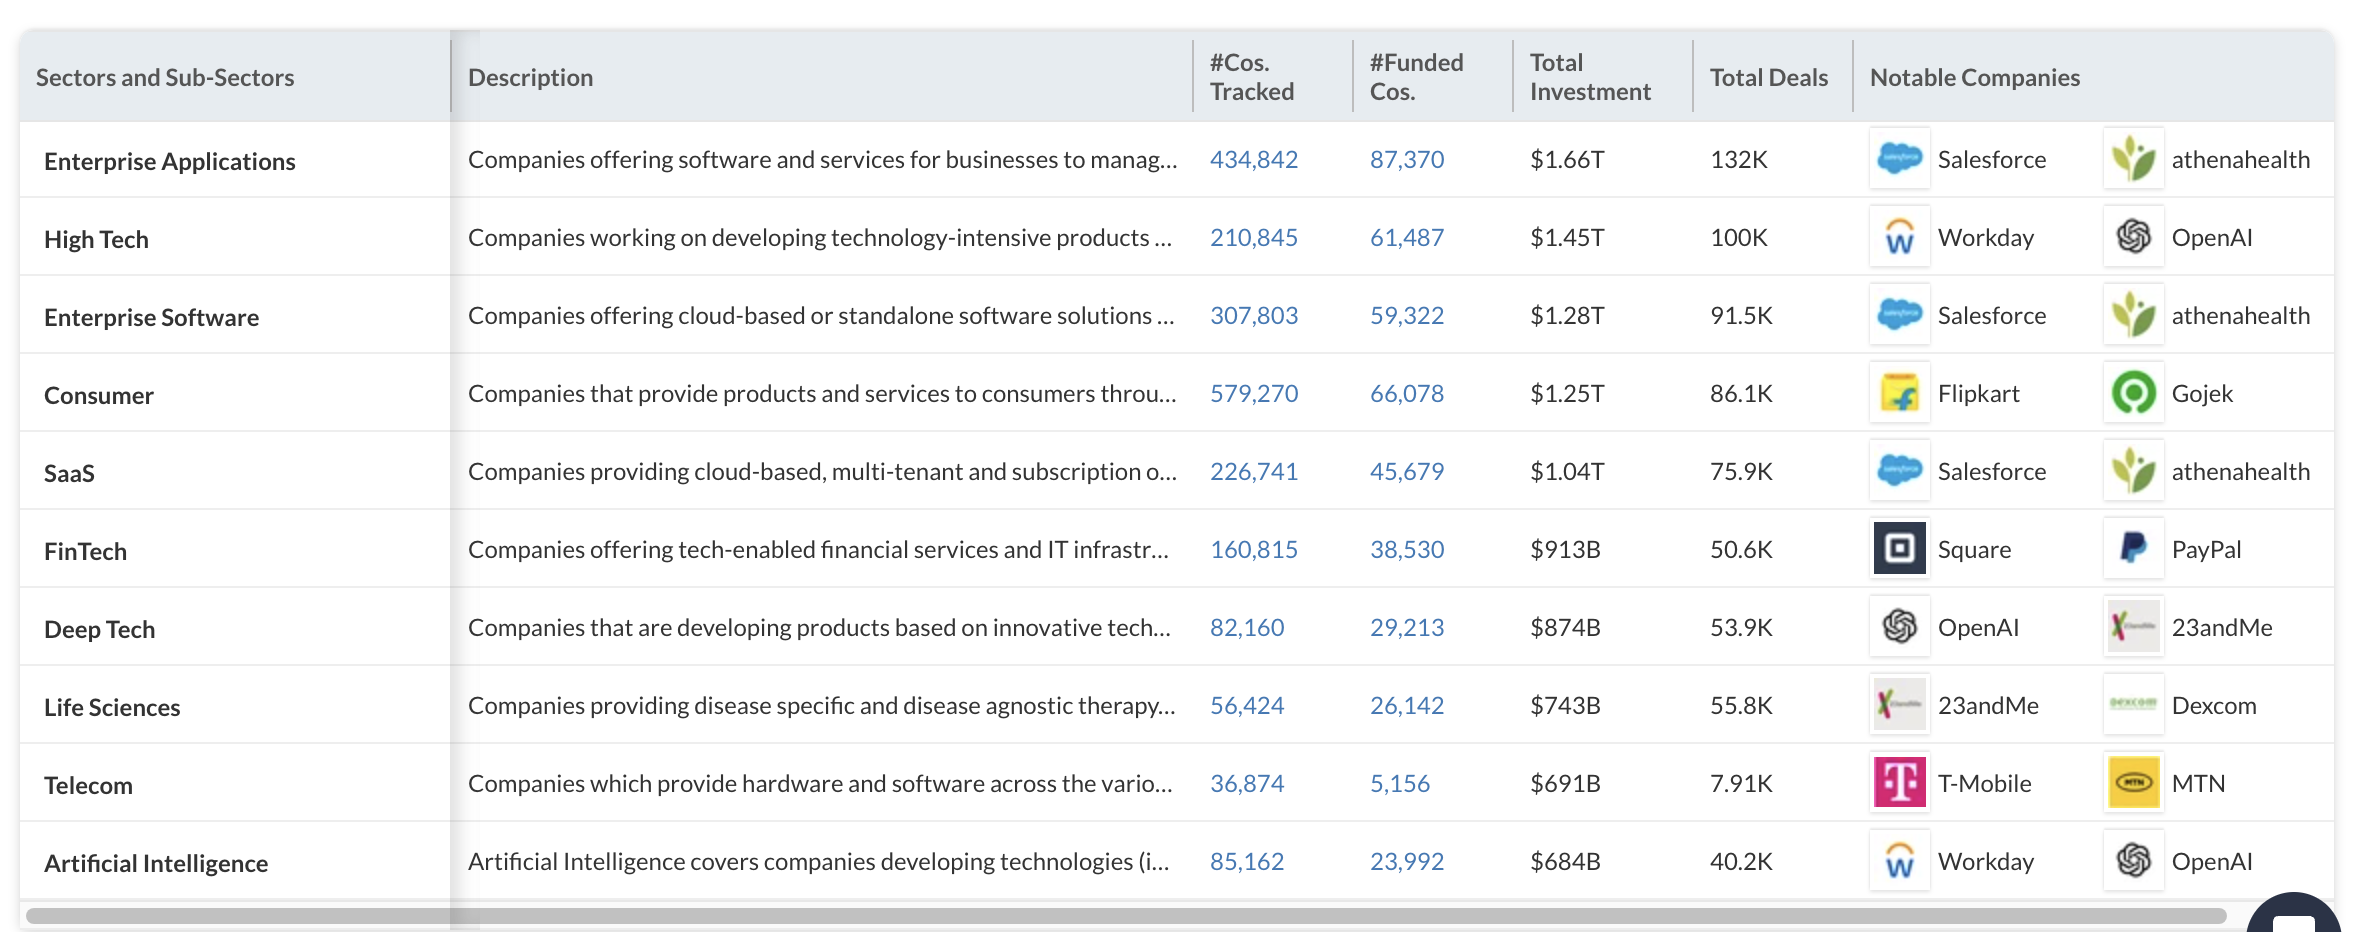The width and height of the screenshot is (2354, 932).
Task: Click Telecom's 36,874 companies tracked link
Action: (x=1246, y=783)
